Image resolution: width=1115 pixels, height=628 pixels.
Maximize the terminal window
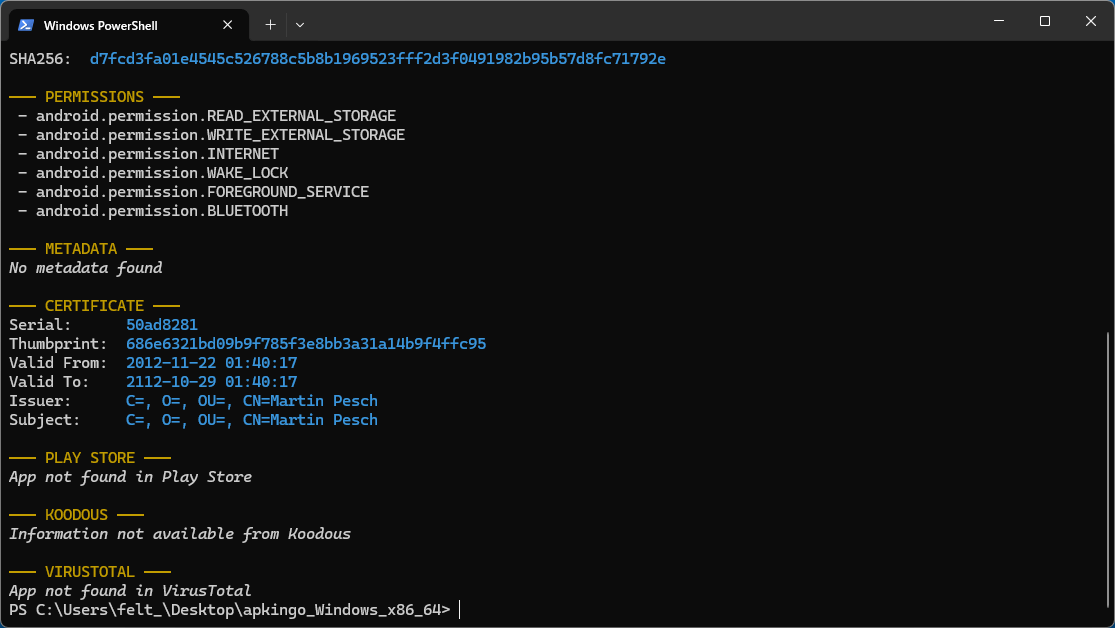click(1045, 21)
